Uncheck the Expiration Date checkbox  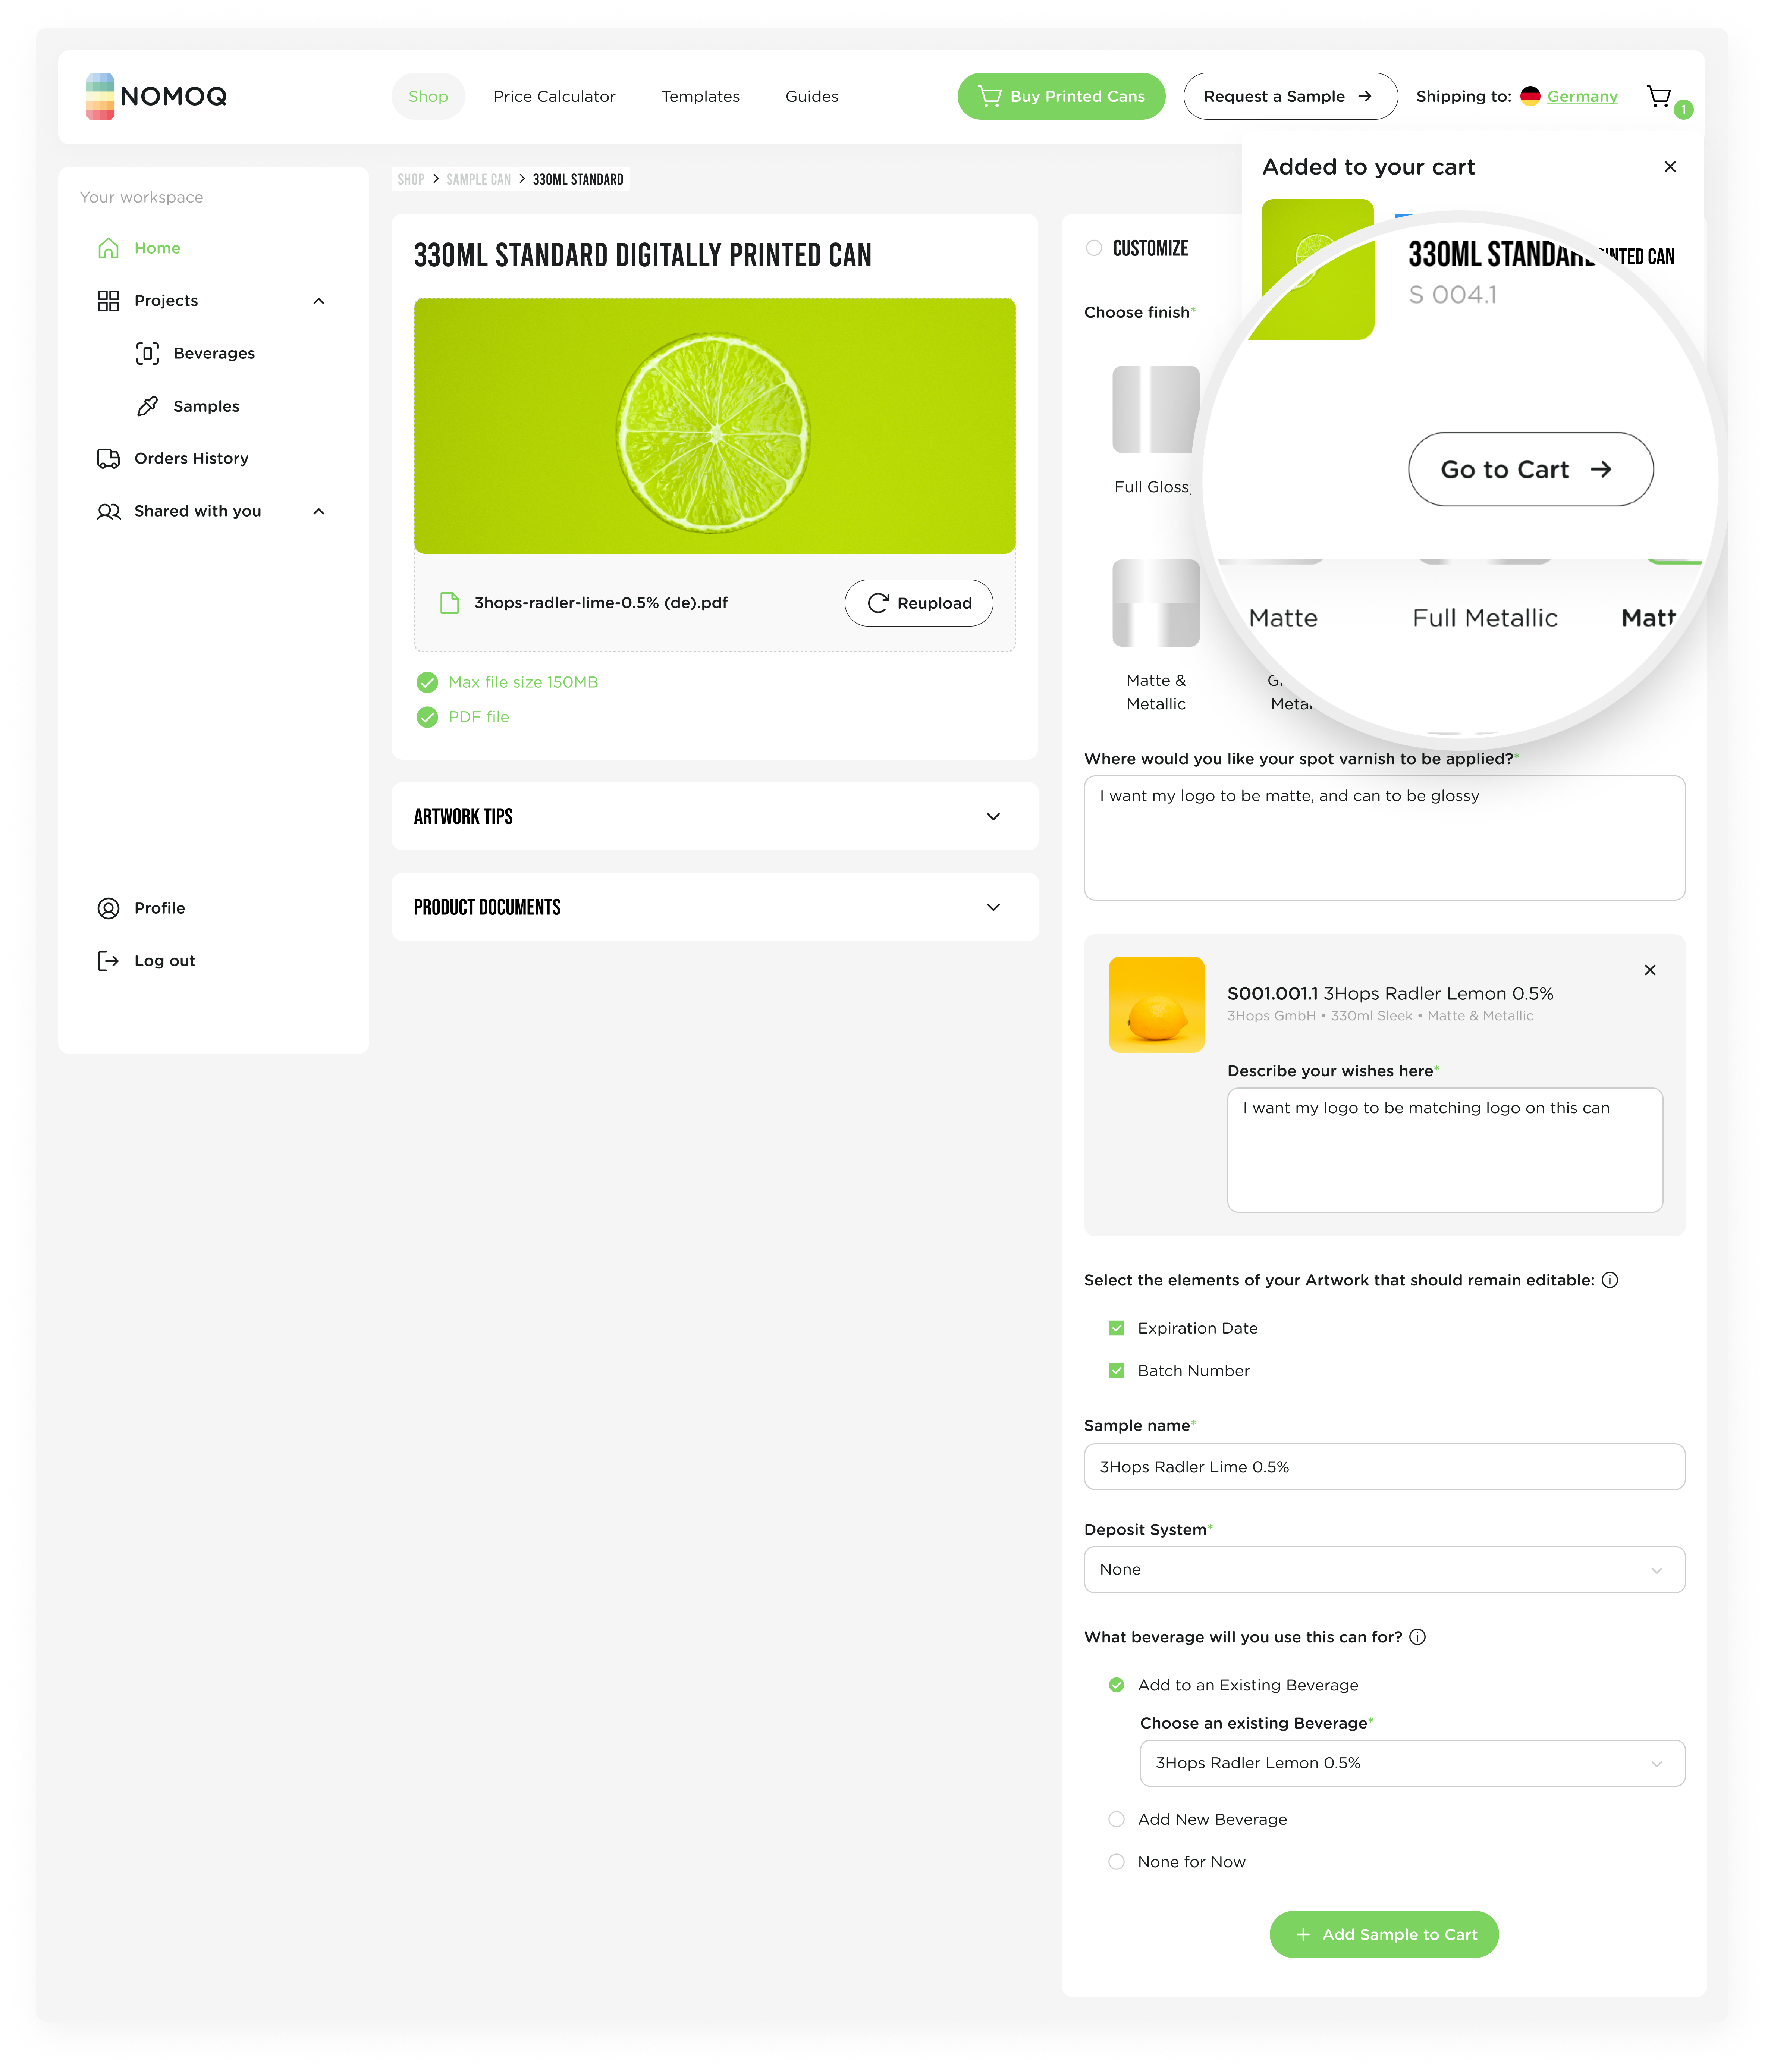(1116, 1328)
